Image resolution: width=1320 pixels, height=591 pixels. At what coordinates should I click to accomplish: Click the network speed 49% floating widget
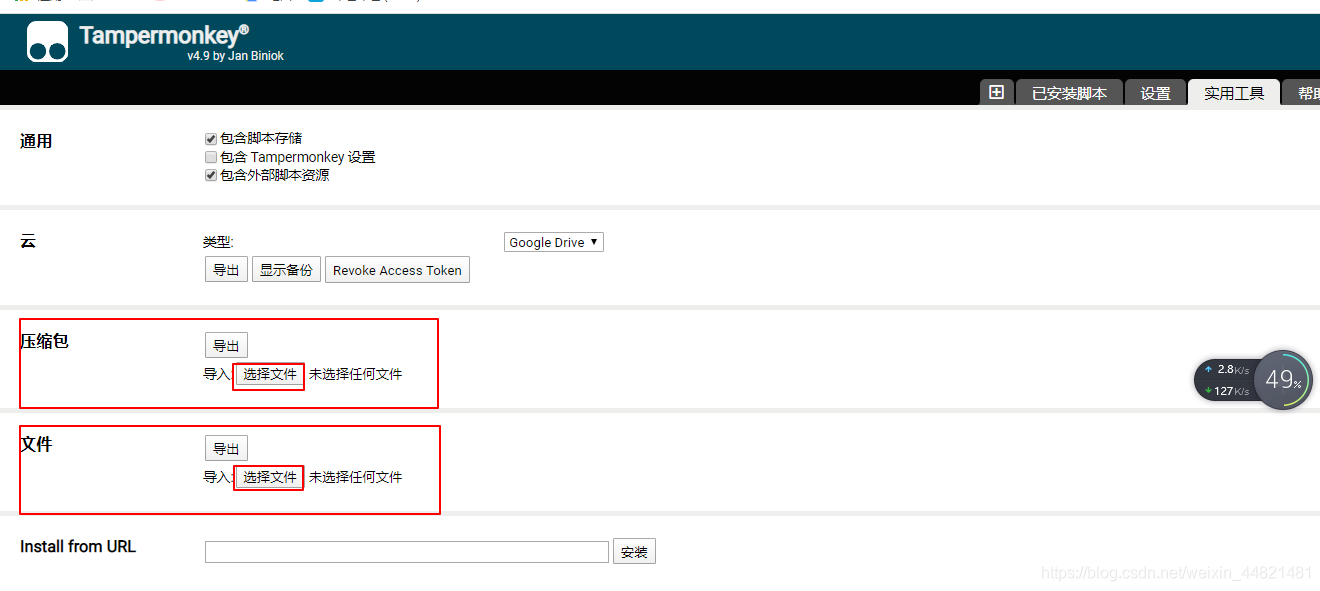tap(1253, 380)
